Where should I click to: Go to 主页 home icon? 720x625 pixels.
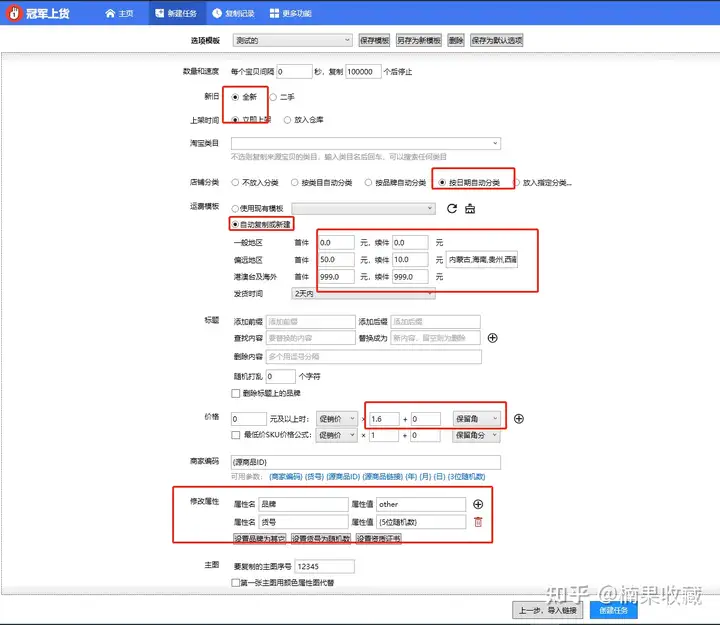(x=110, y=13)
